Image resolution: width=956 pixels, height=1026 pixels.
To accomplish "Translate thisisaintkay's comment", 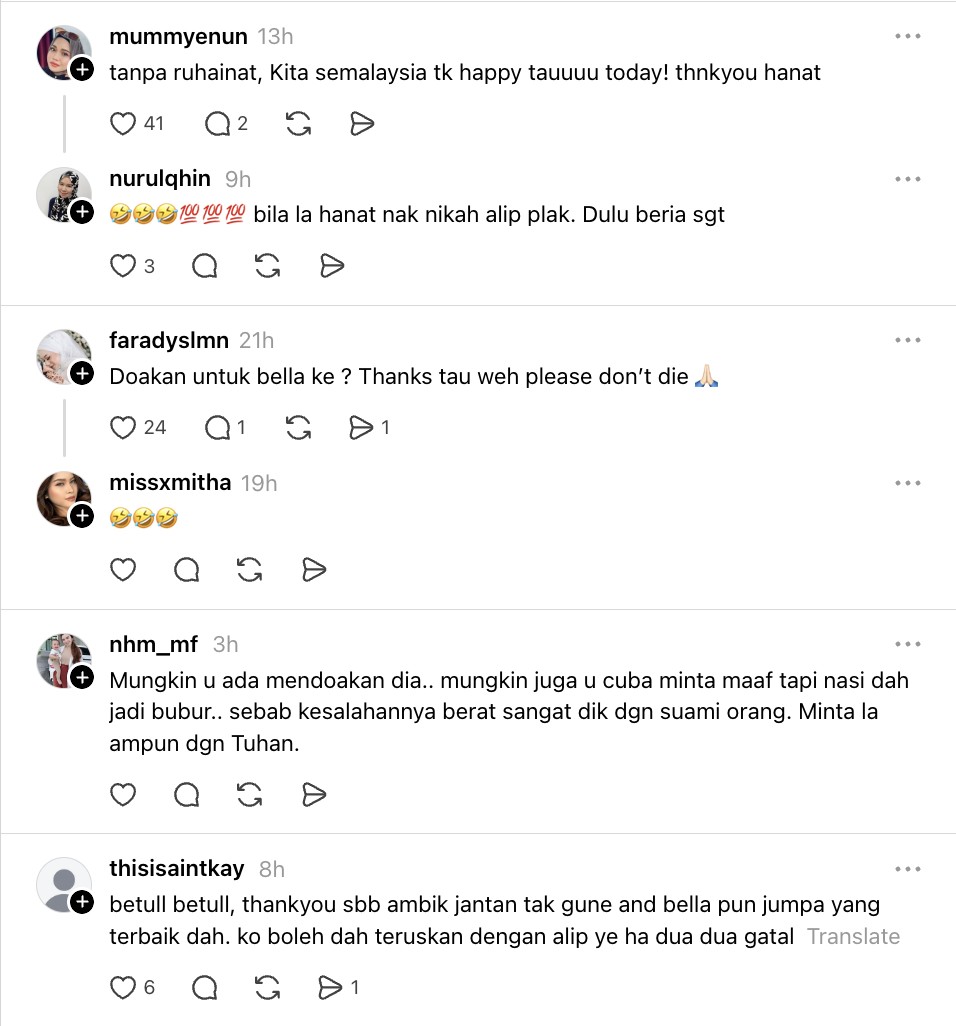I will [853, 937].
